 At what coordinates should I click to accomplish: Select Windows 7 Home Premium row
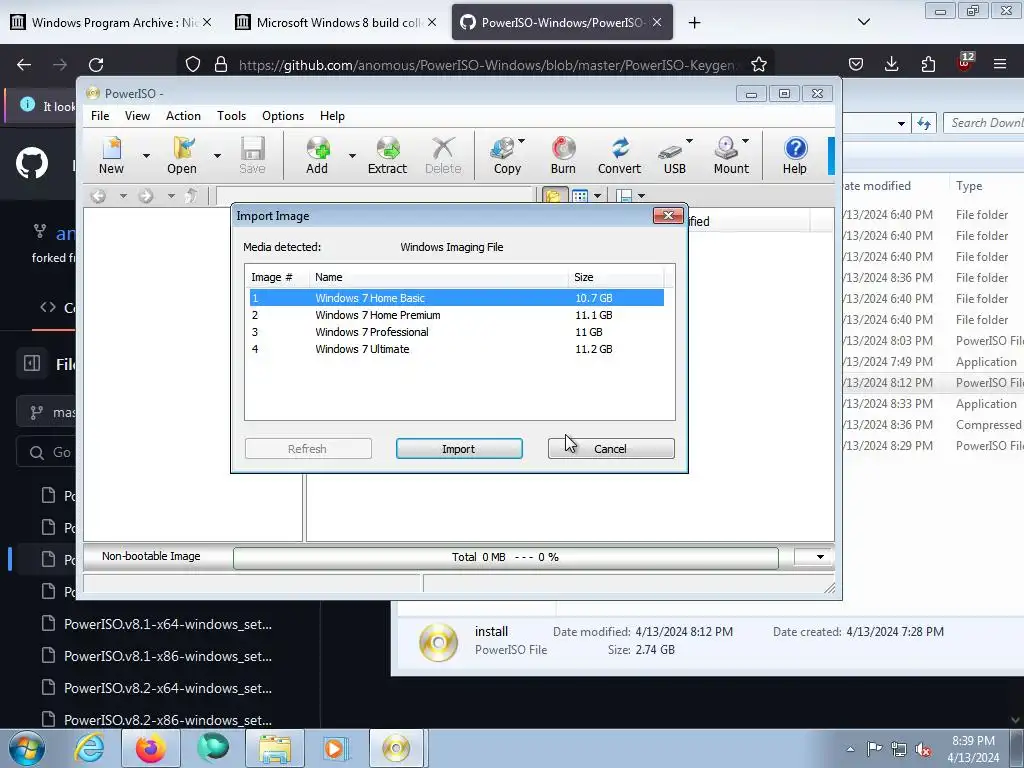[x=456, y=315]
